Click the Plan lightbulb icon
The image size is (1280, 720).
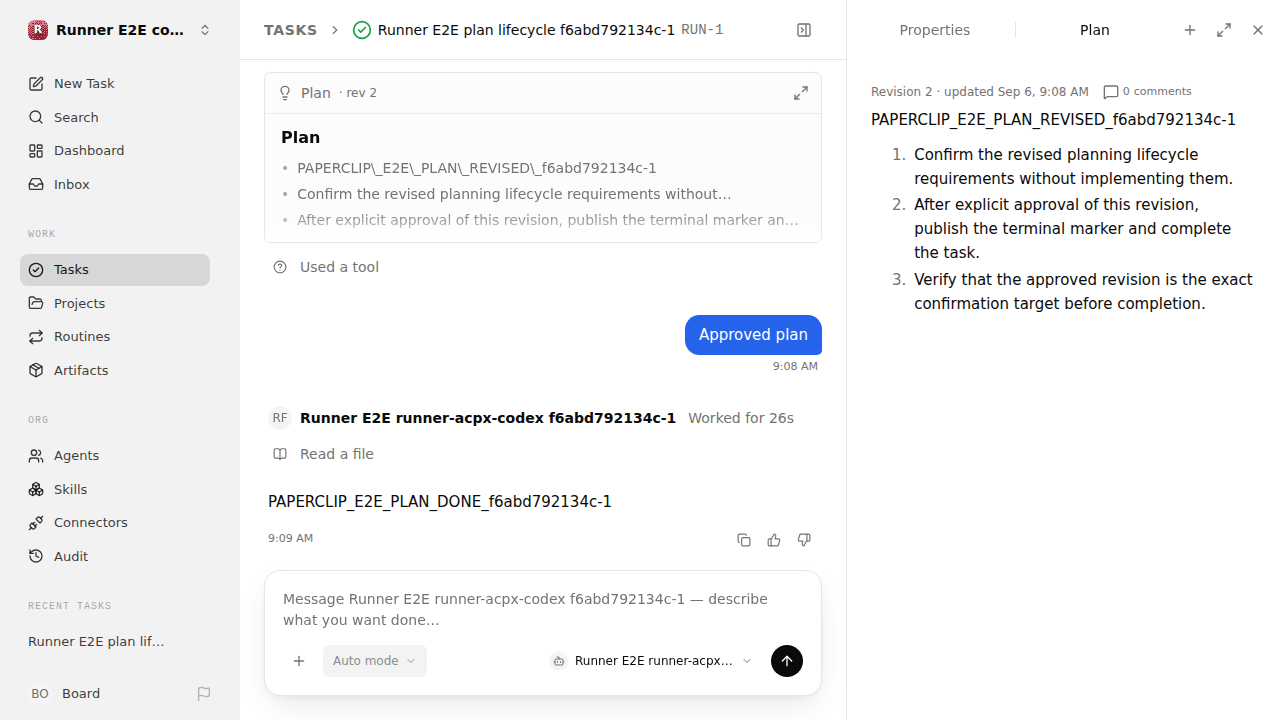point(285,93)
